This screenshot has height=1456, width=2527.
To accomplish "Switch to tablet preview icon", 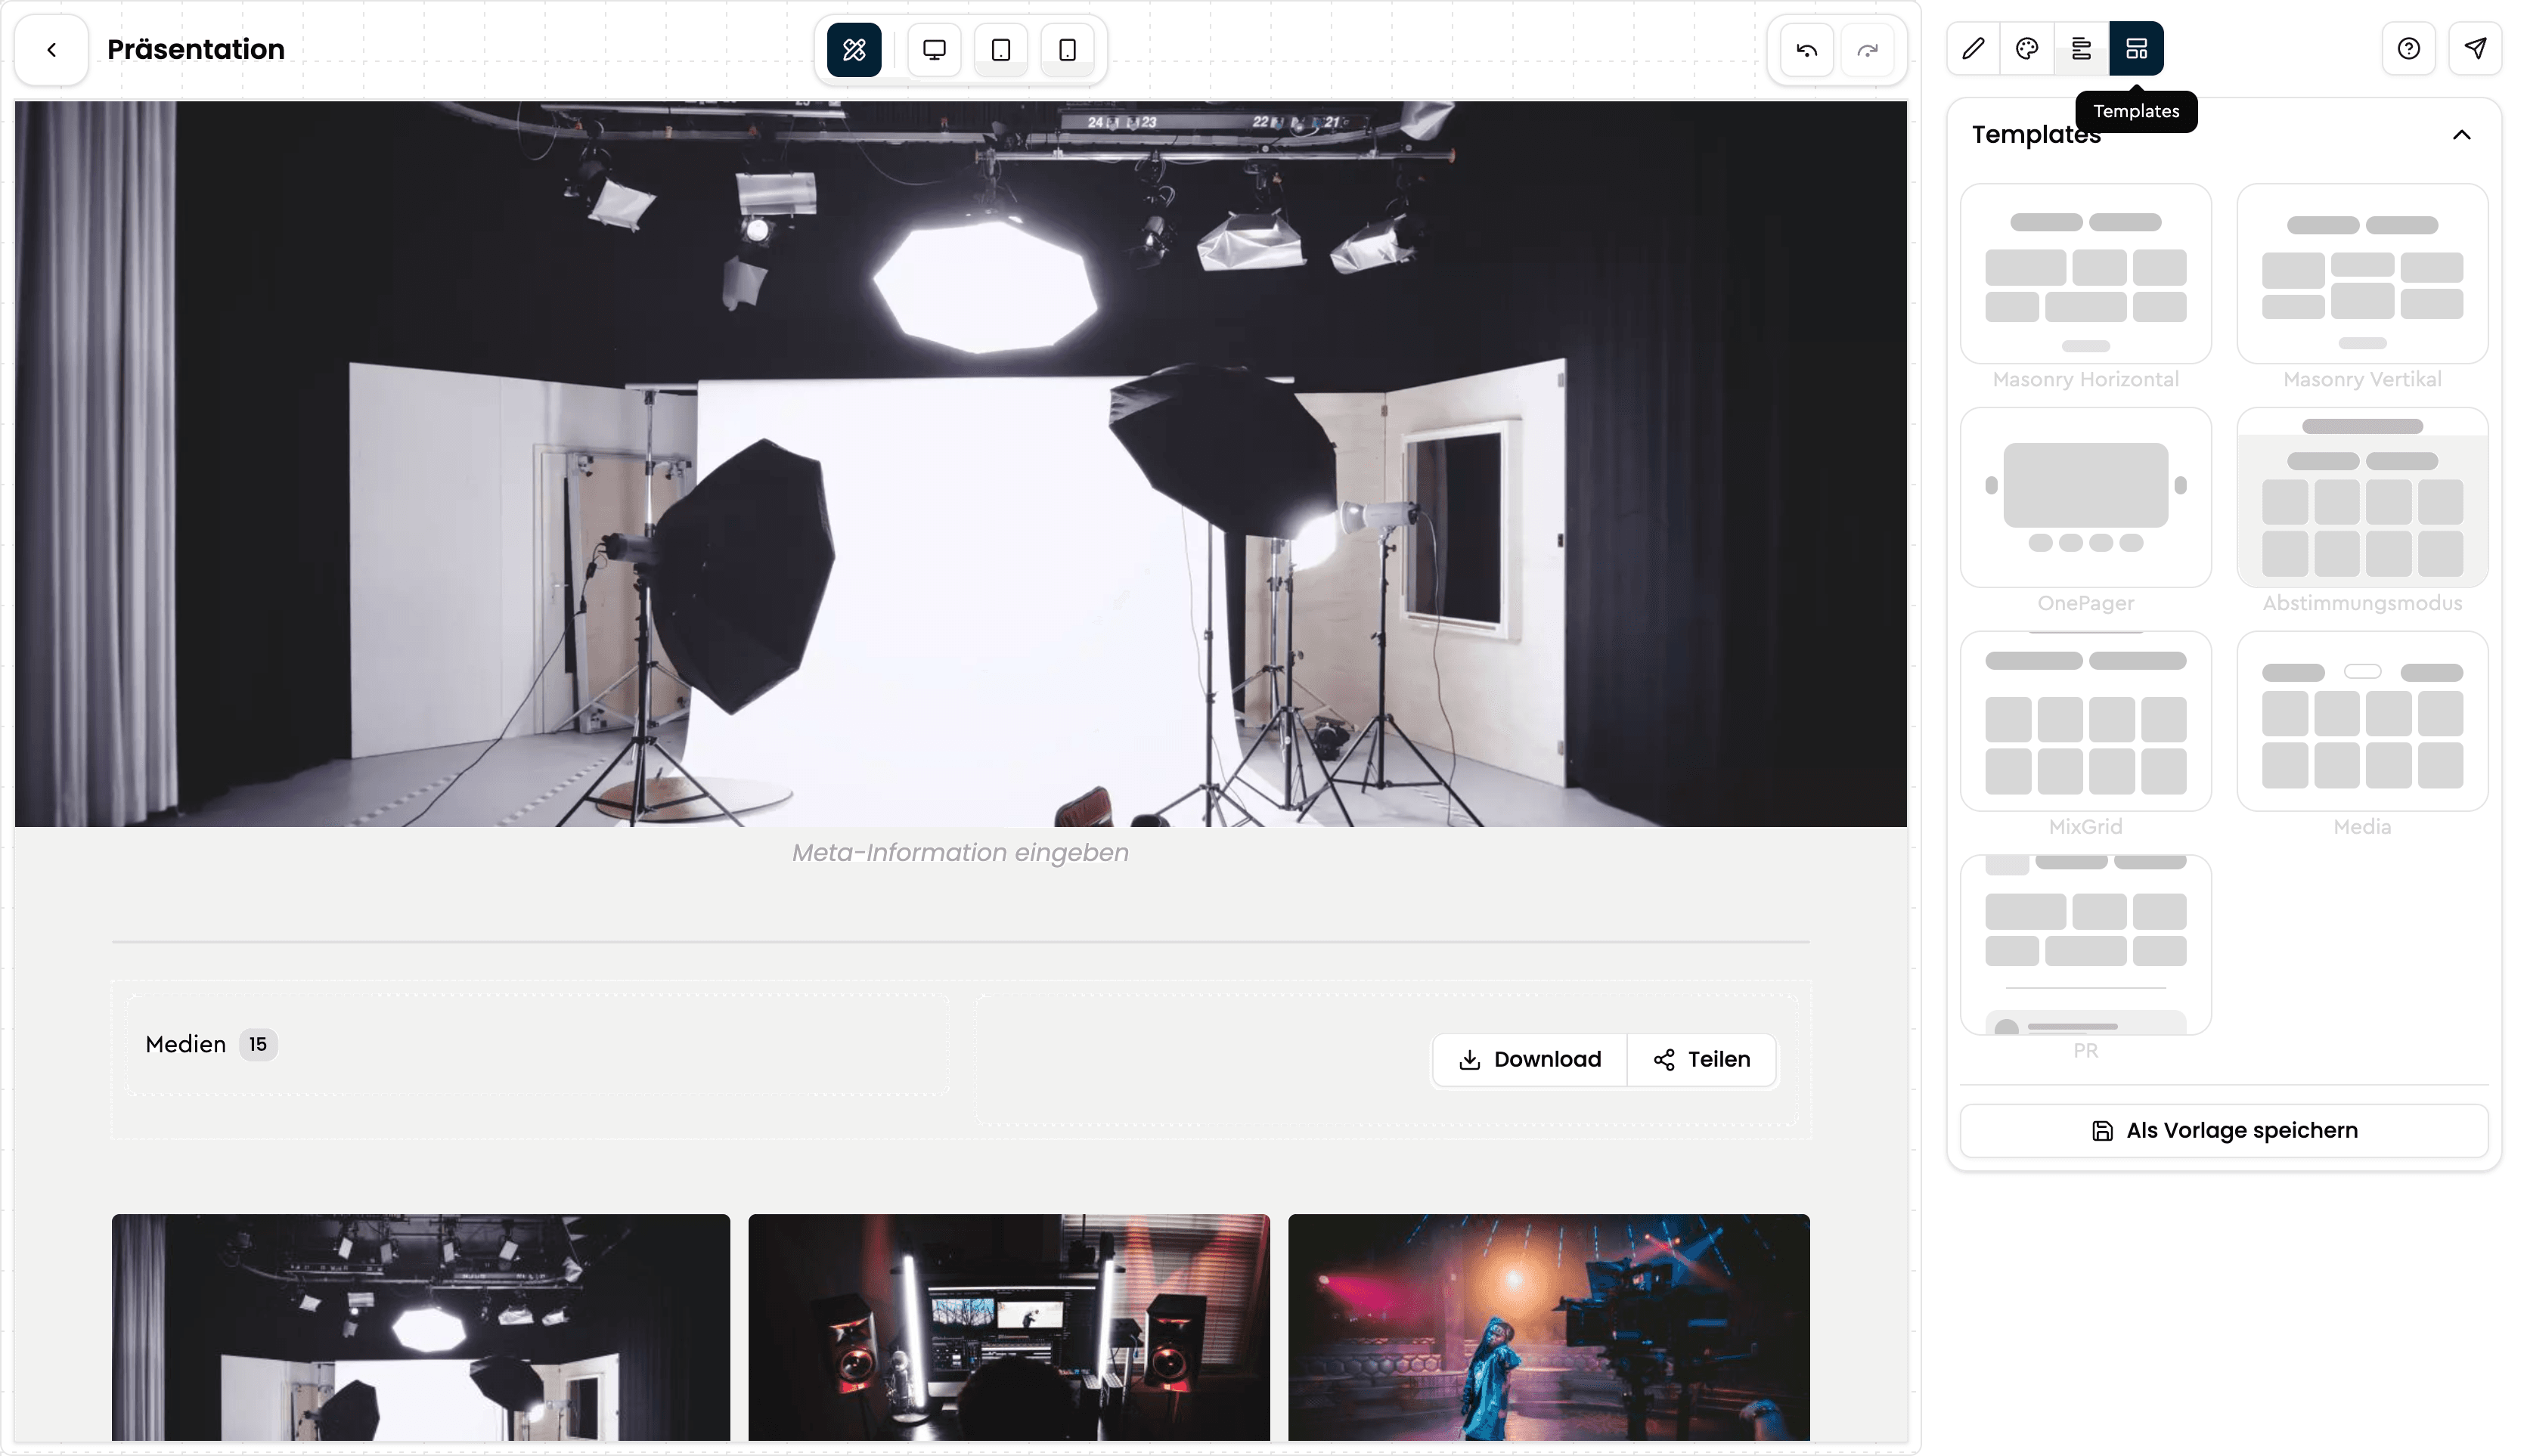I will pyautogui.click(x=1001, y=49).
